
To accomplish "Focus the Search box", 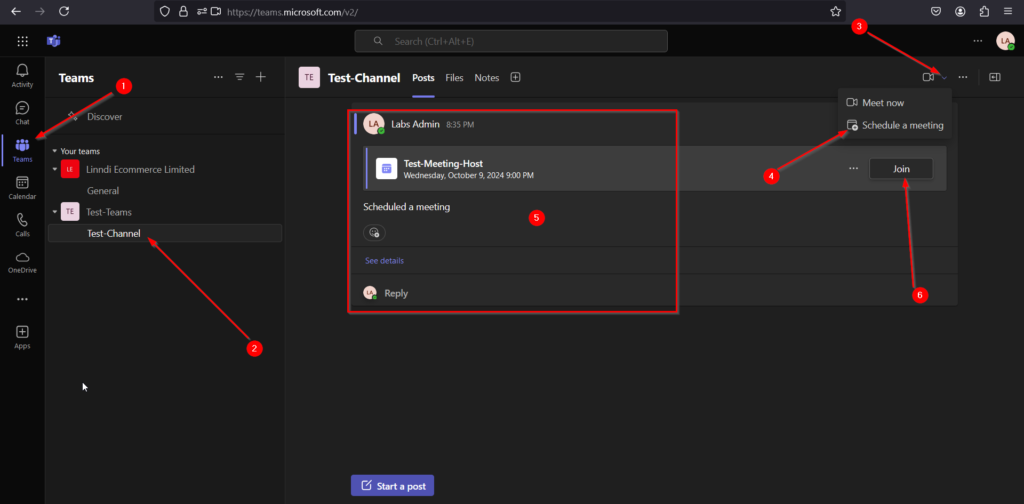I will tap(511, 41).
